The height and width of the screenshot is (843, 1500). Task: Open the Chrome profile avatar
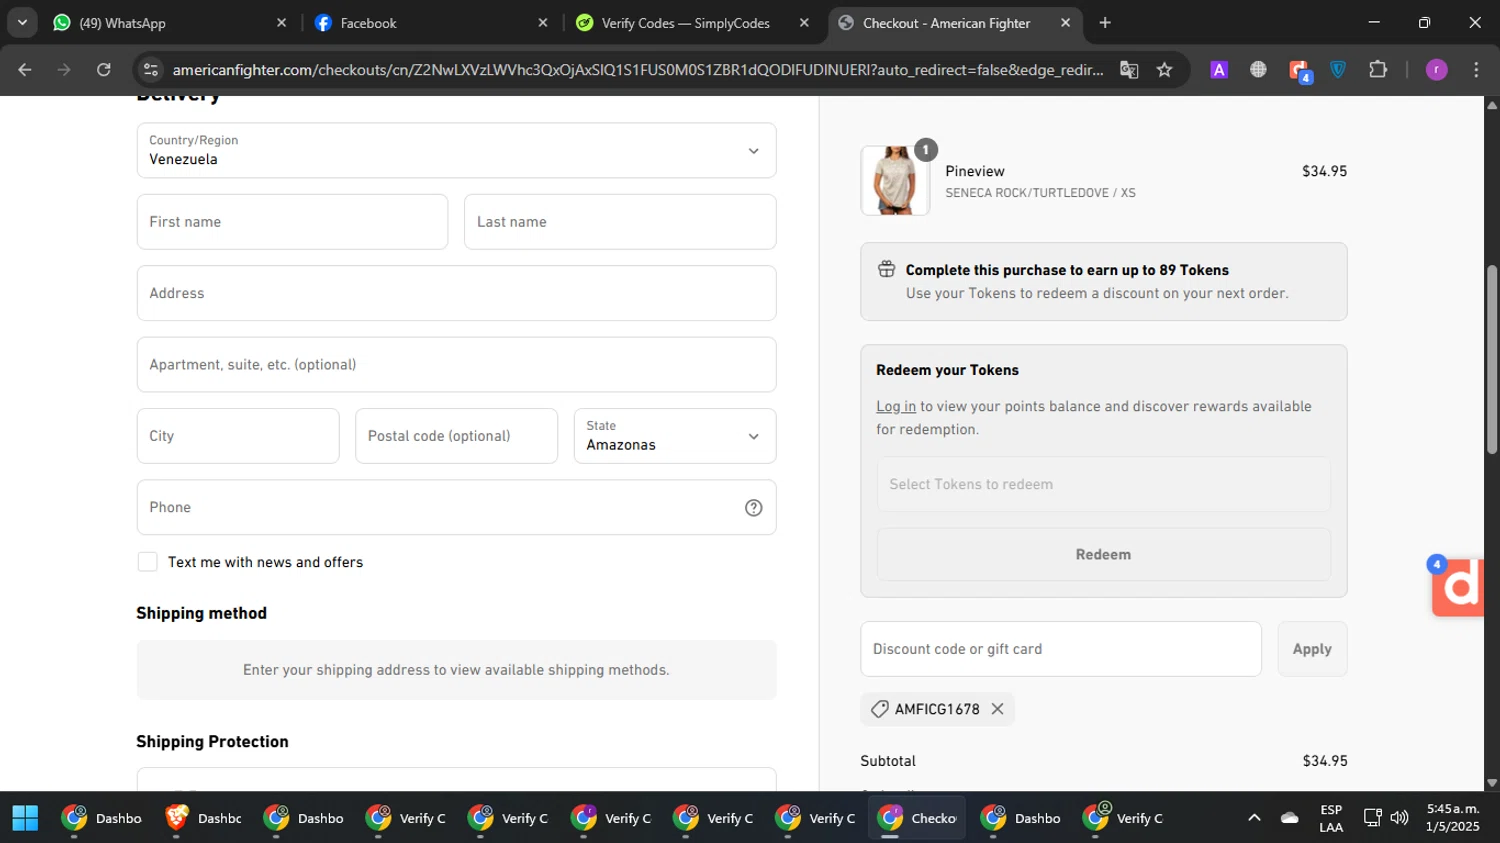click(x=1436, y=69)
